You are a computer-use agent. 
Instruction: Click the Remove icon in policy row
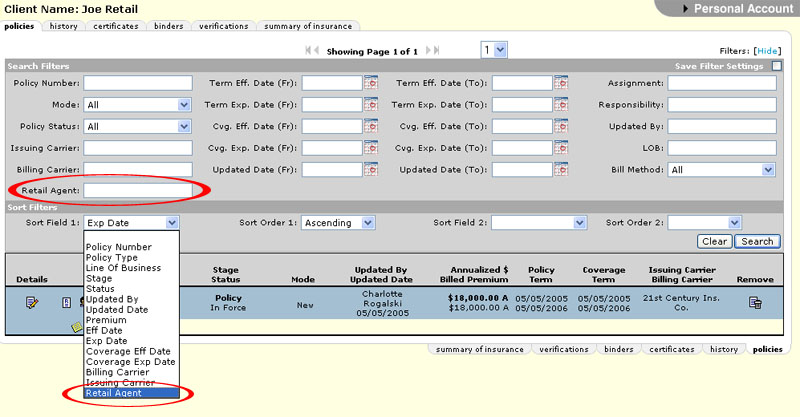[755, 303]
